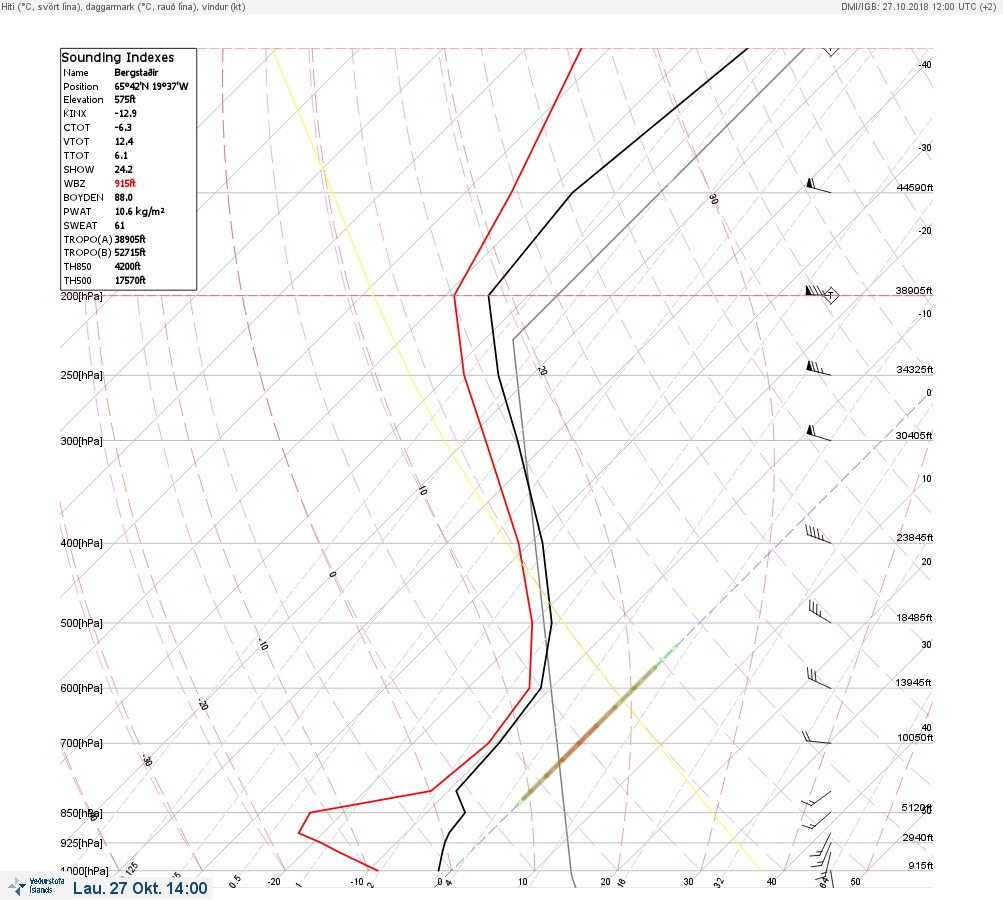Click the 200[hPa] pressure label

click(81, 296)
